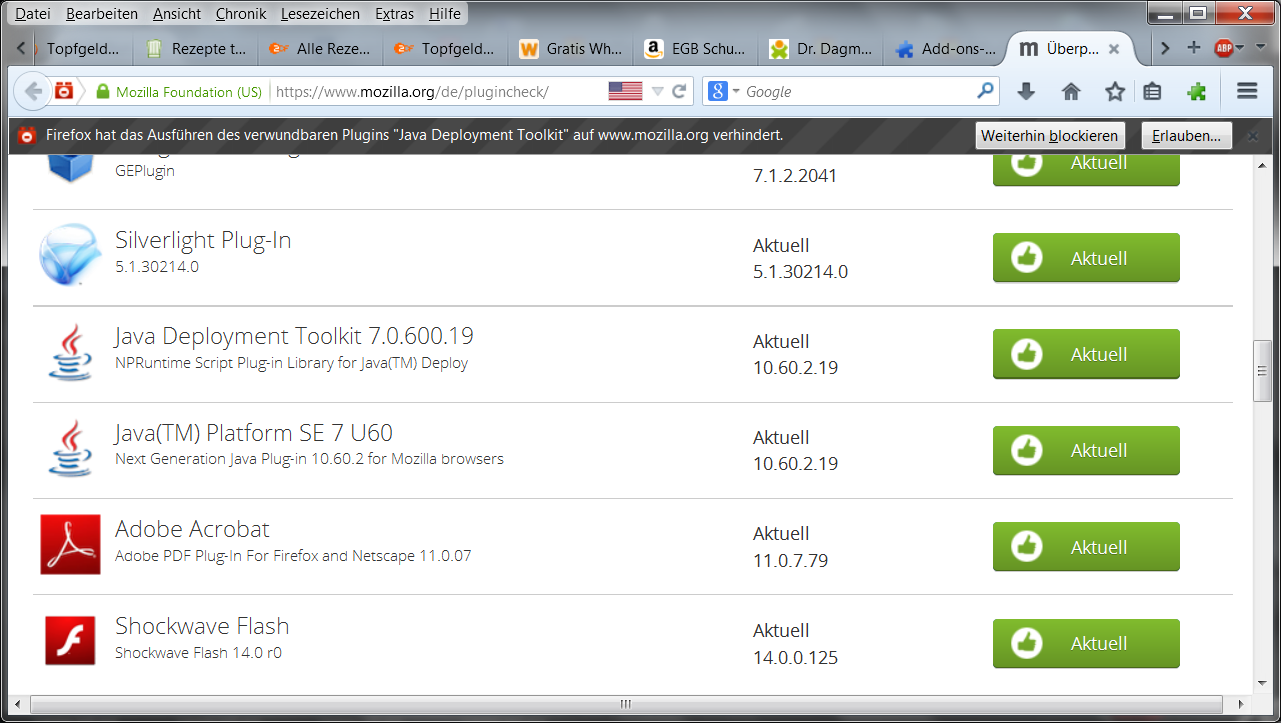Click the horizontal scrollbar right arrow
Image resolution: width=1281 pixels, height=723 pixels.
[x=1244, y=704]
